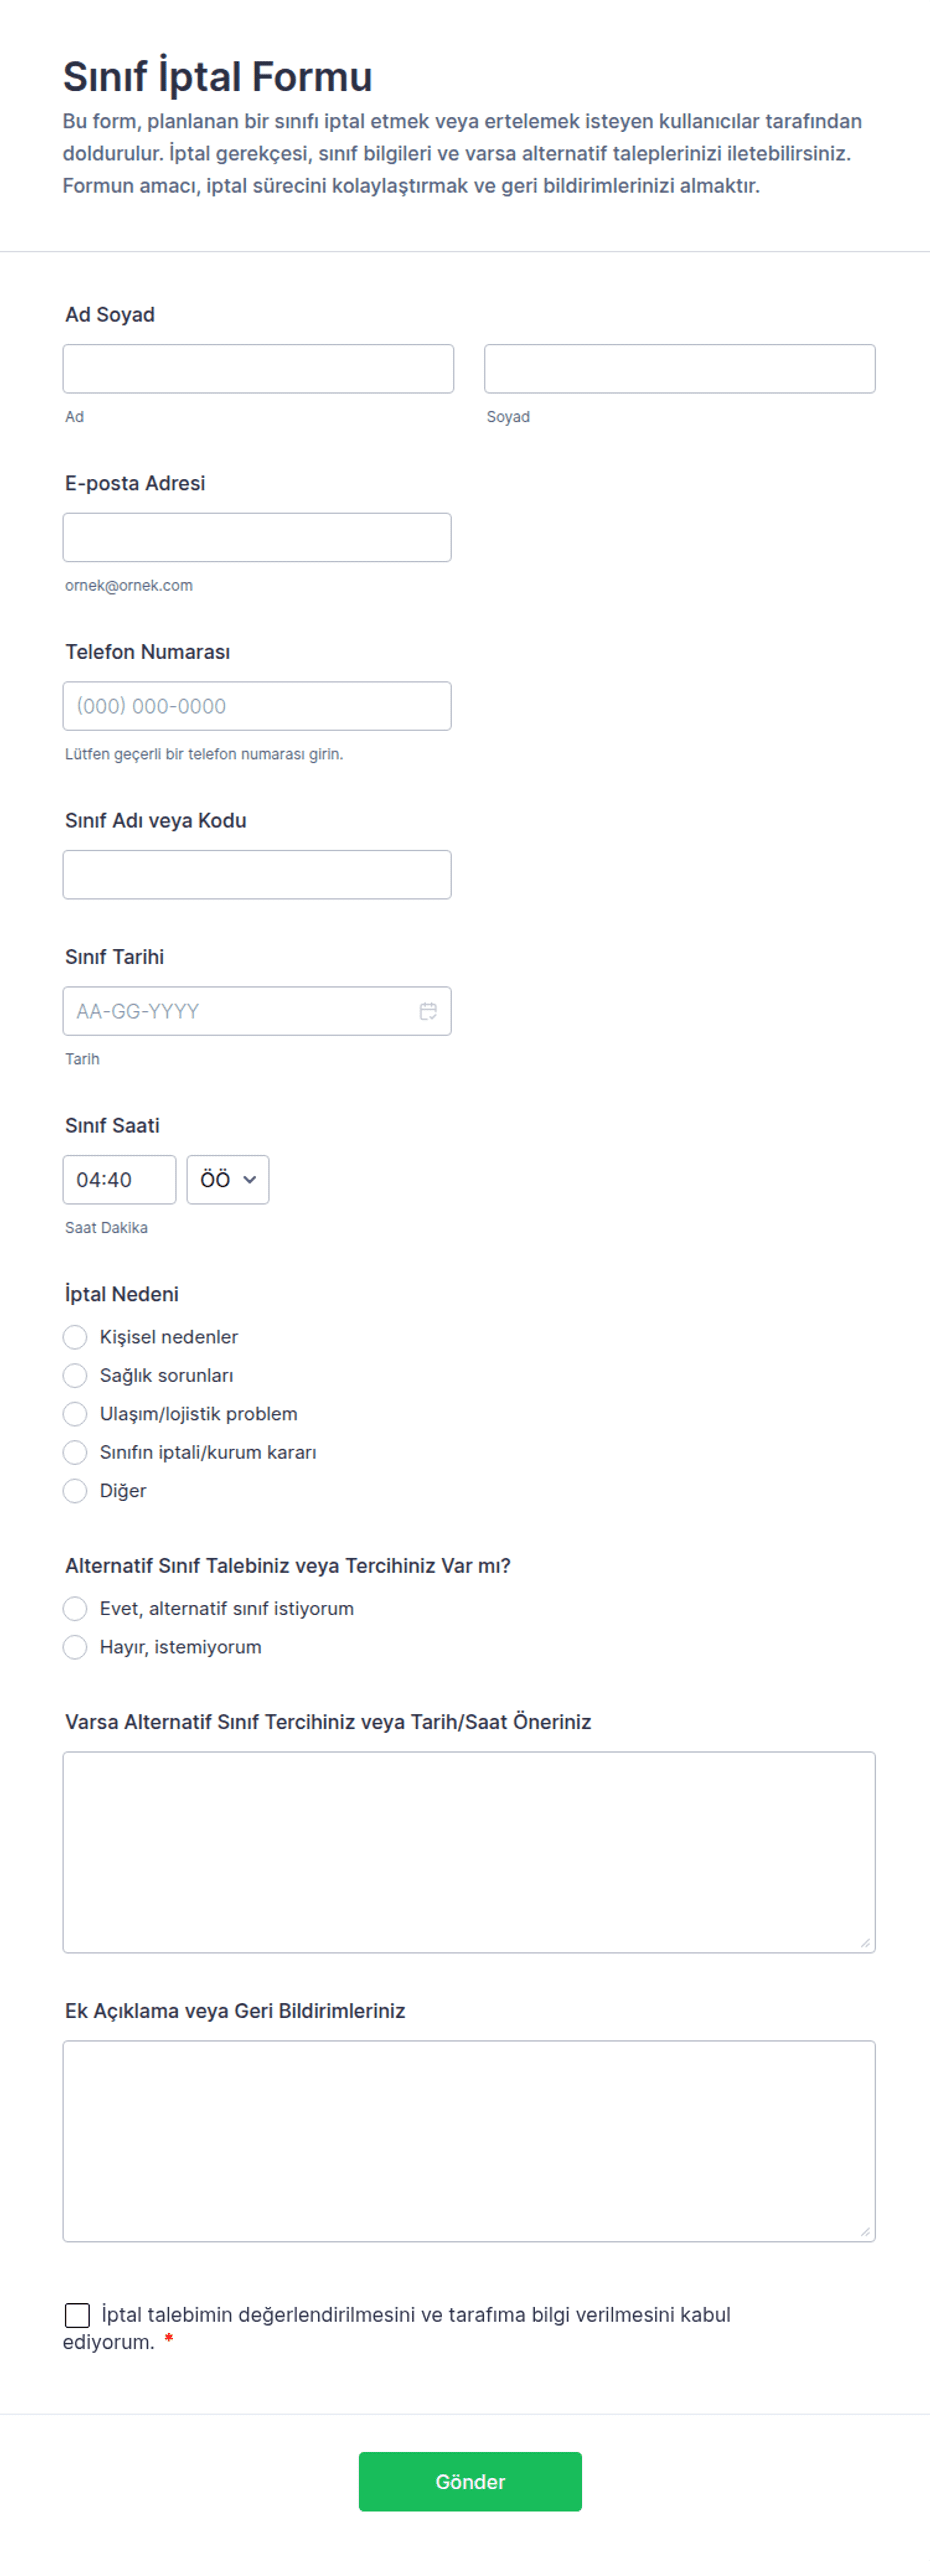Click the E-posta Adresi input
930x2561 pixels.
coord(256,537)
